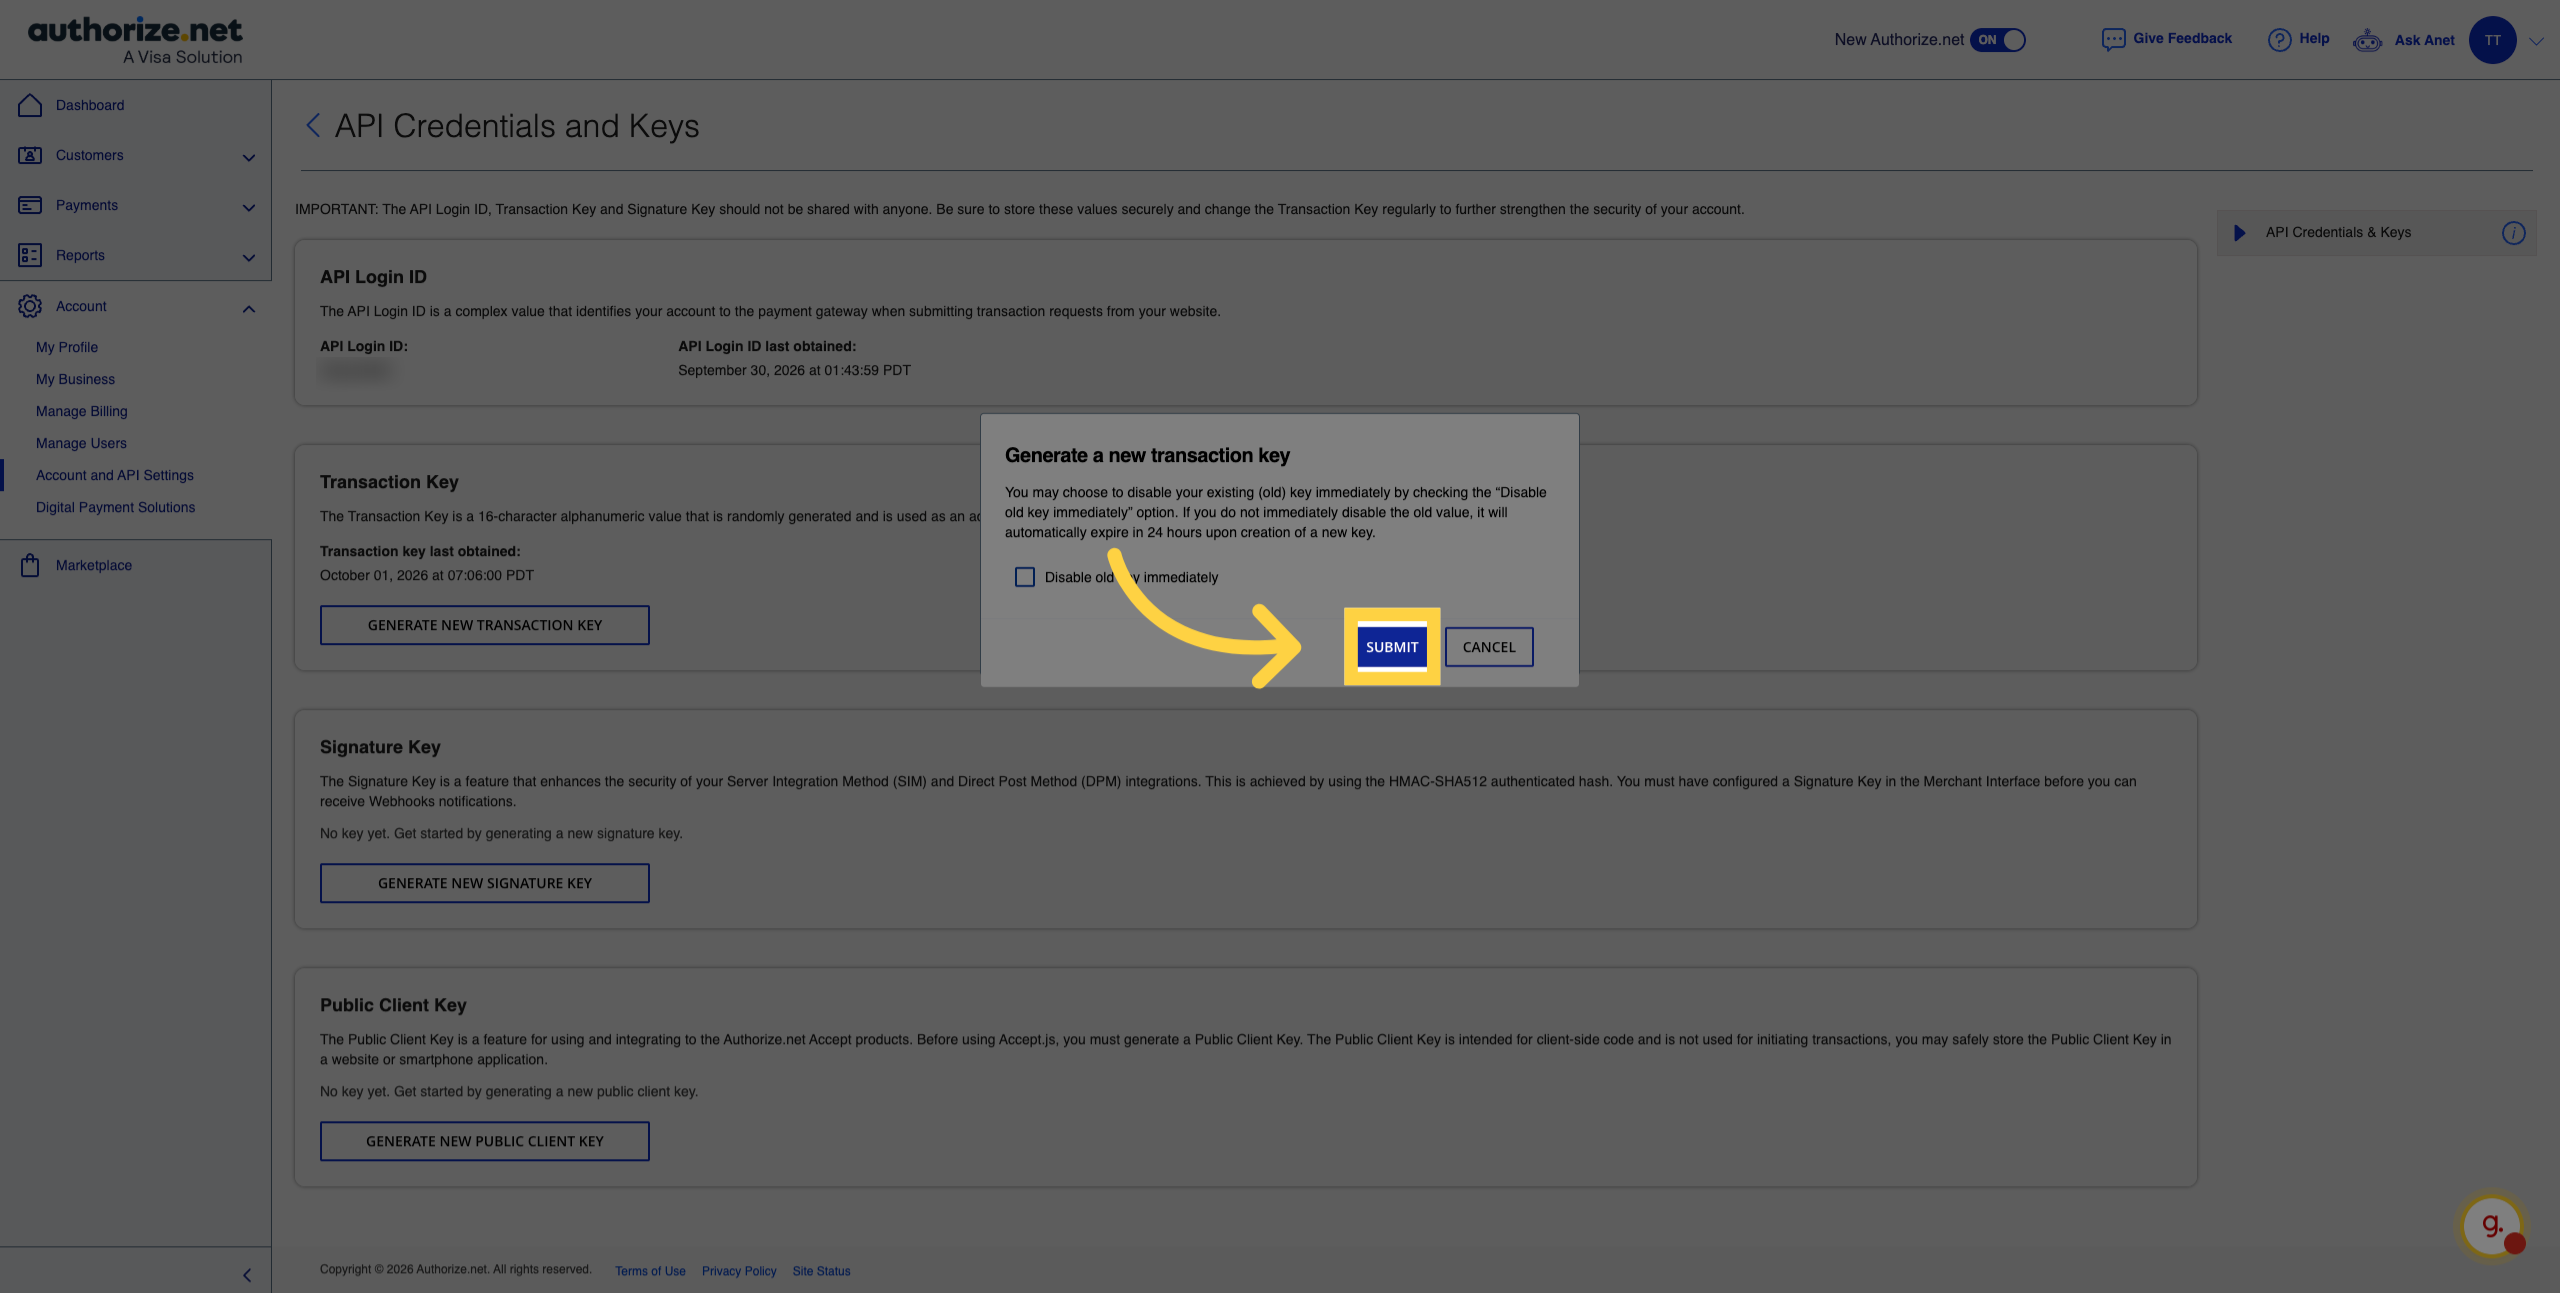Collapse the Account menu chevron
Viewport: 2560px width, 1293px height.
[249, 308]
